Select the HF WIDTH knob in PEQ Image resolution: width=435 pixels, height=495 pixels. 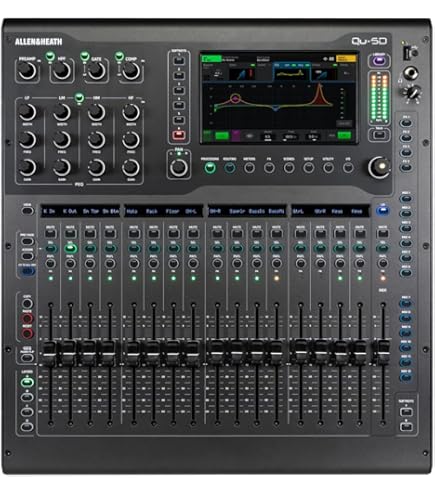click(131, 112)
